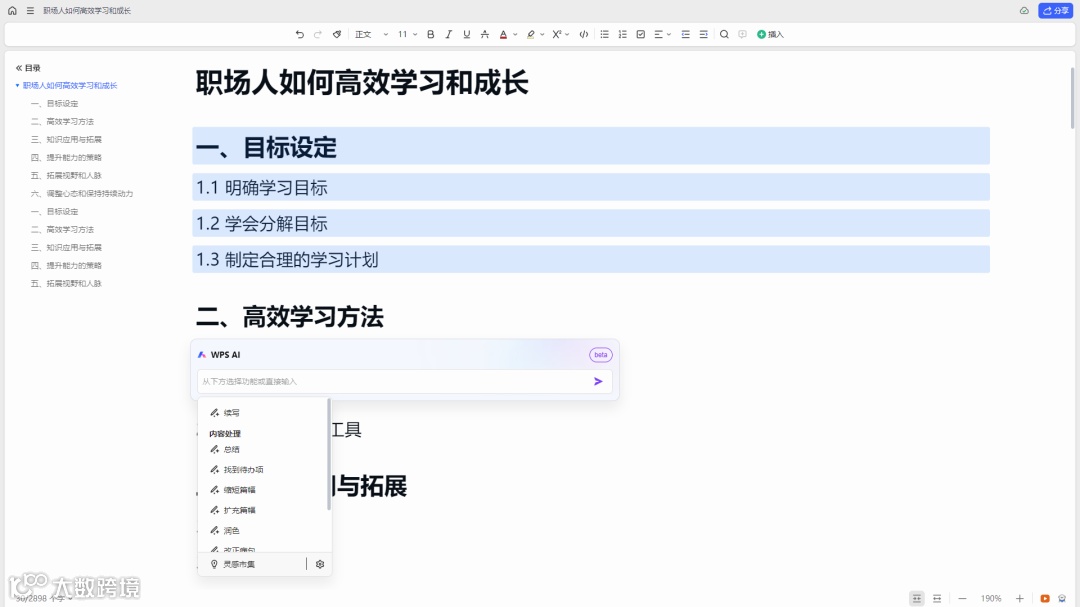Viewport: 1080px width, 607px height.
Task: Add a comment from the toolbar
Action: click(x=742, y=34)
